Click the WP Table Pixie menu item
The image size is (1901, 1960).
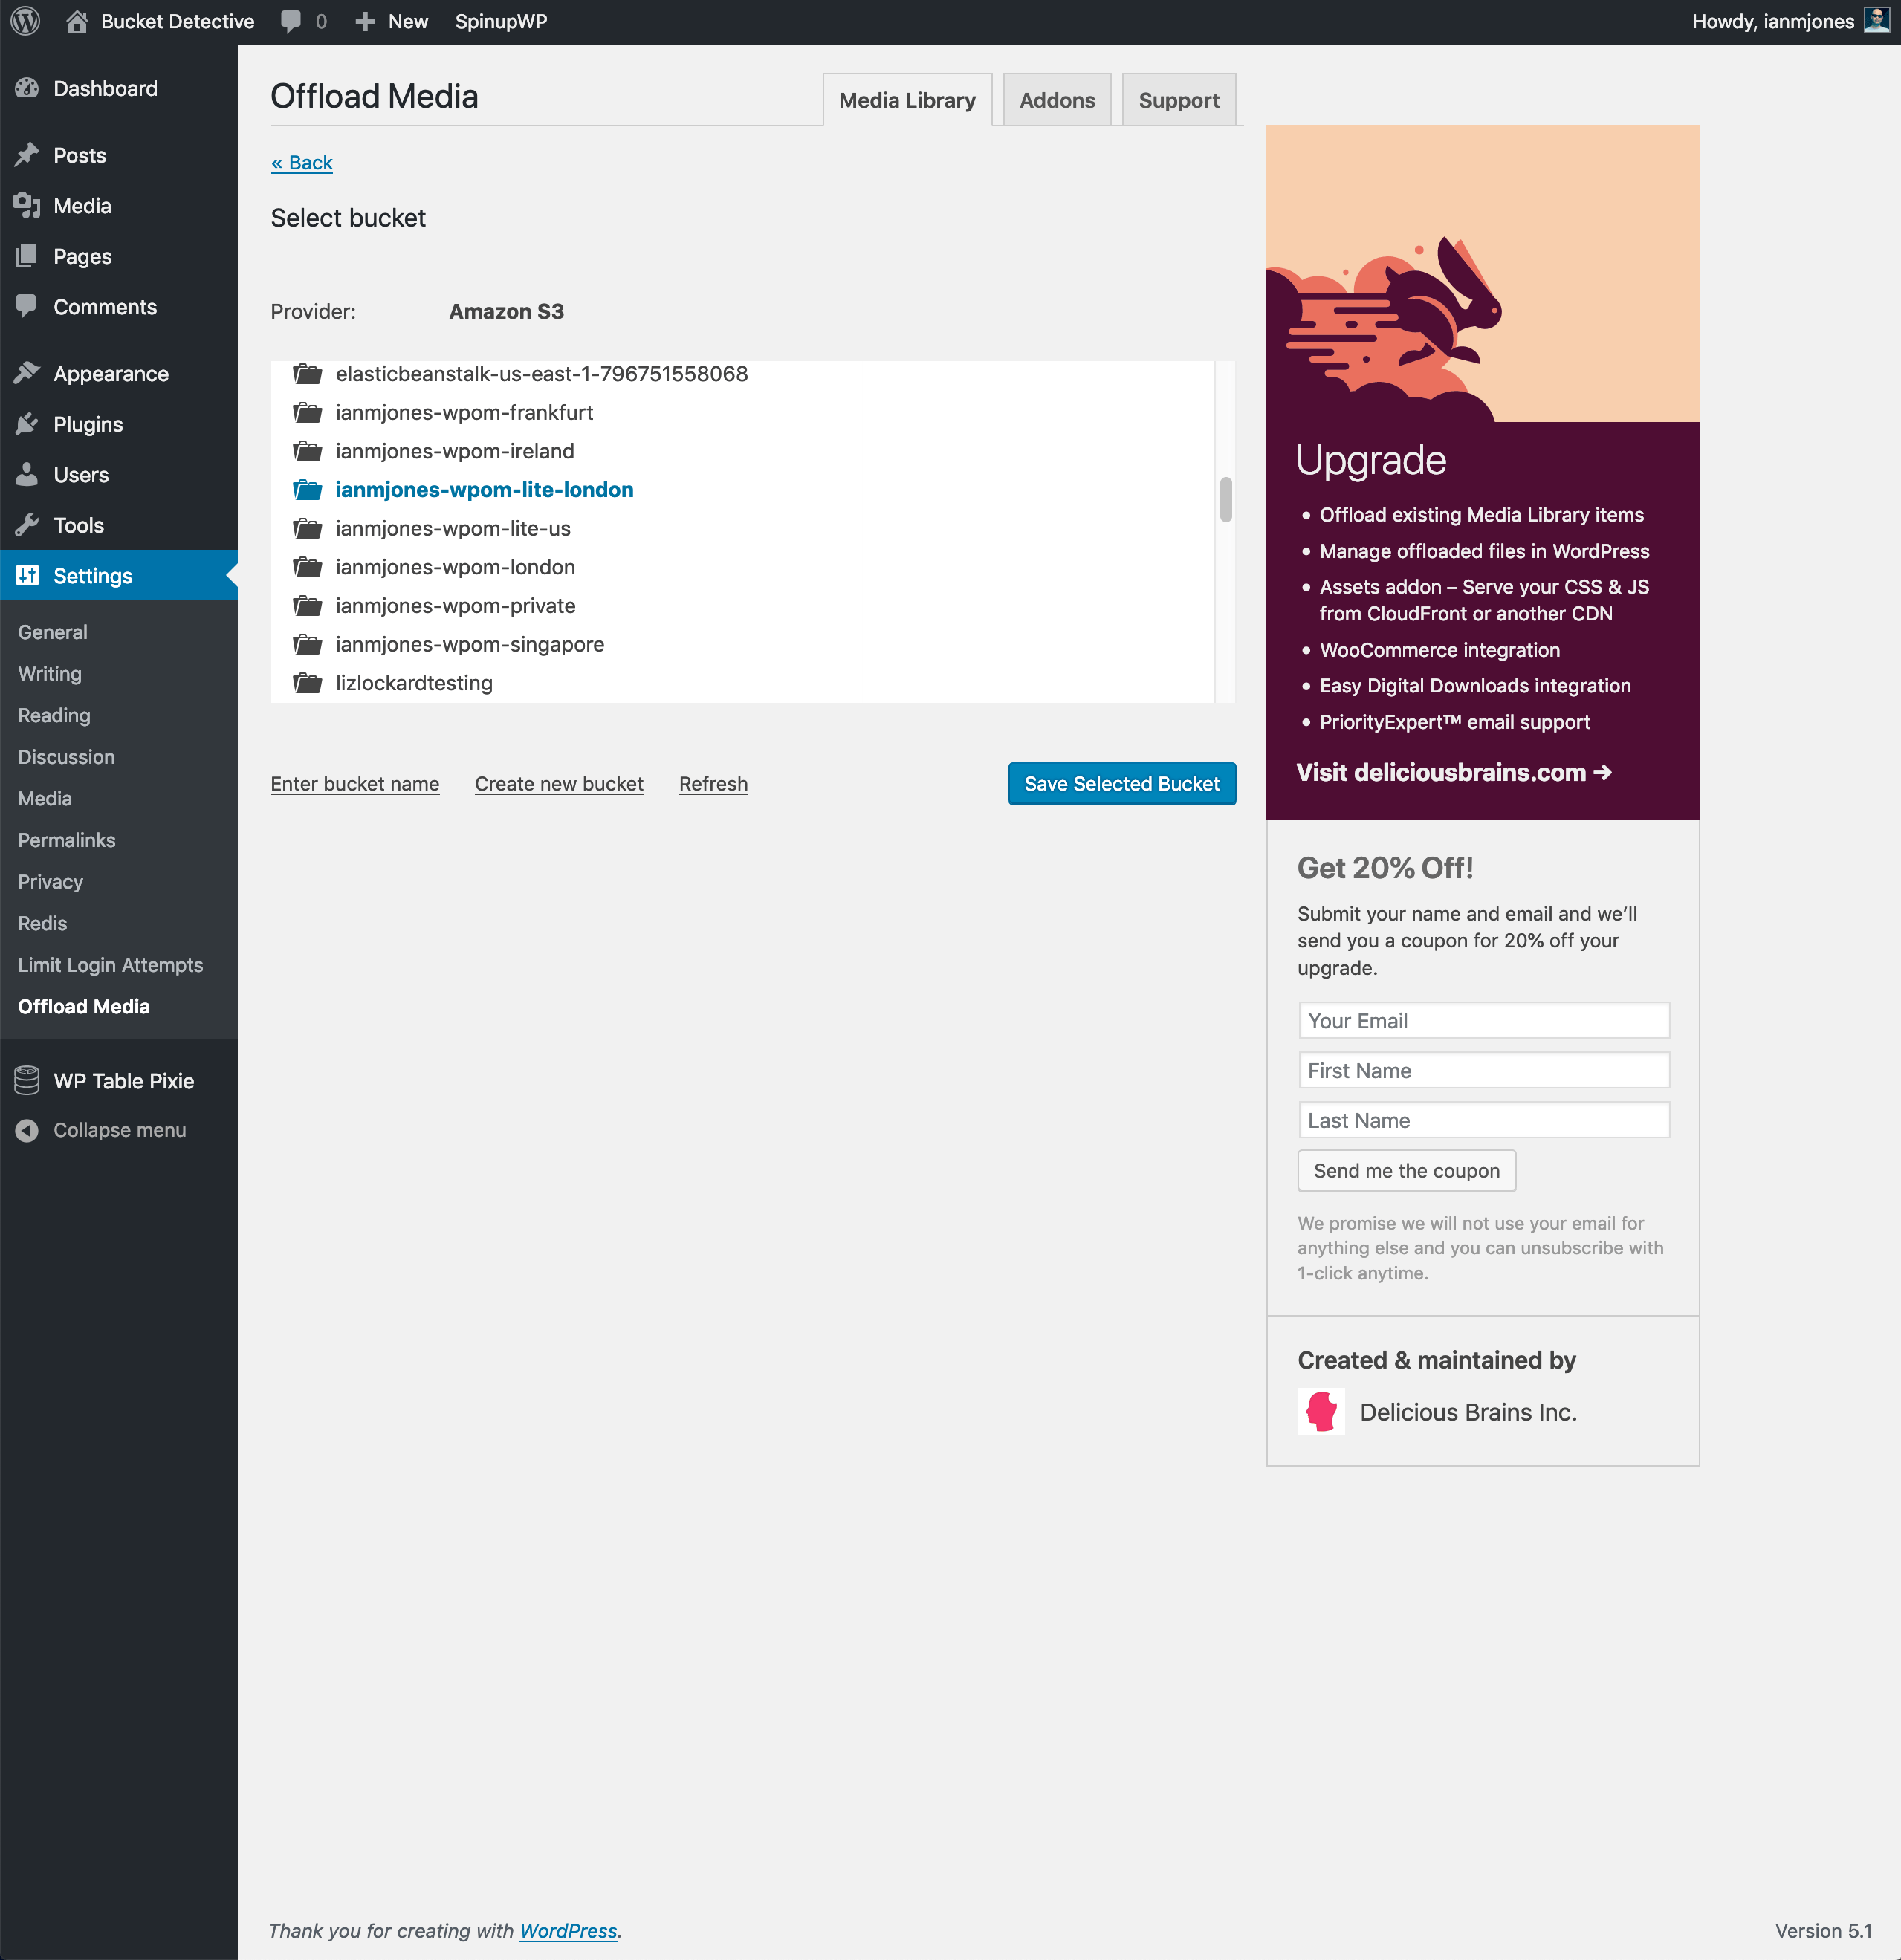point(123,1078)
